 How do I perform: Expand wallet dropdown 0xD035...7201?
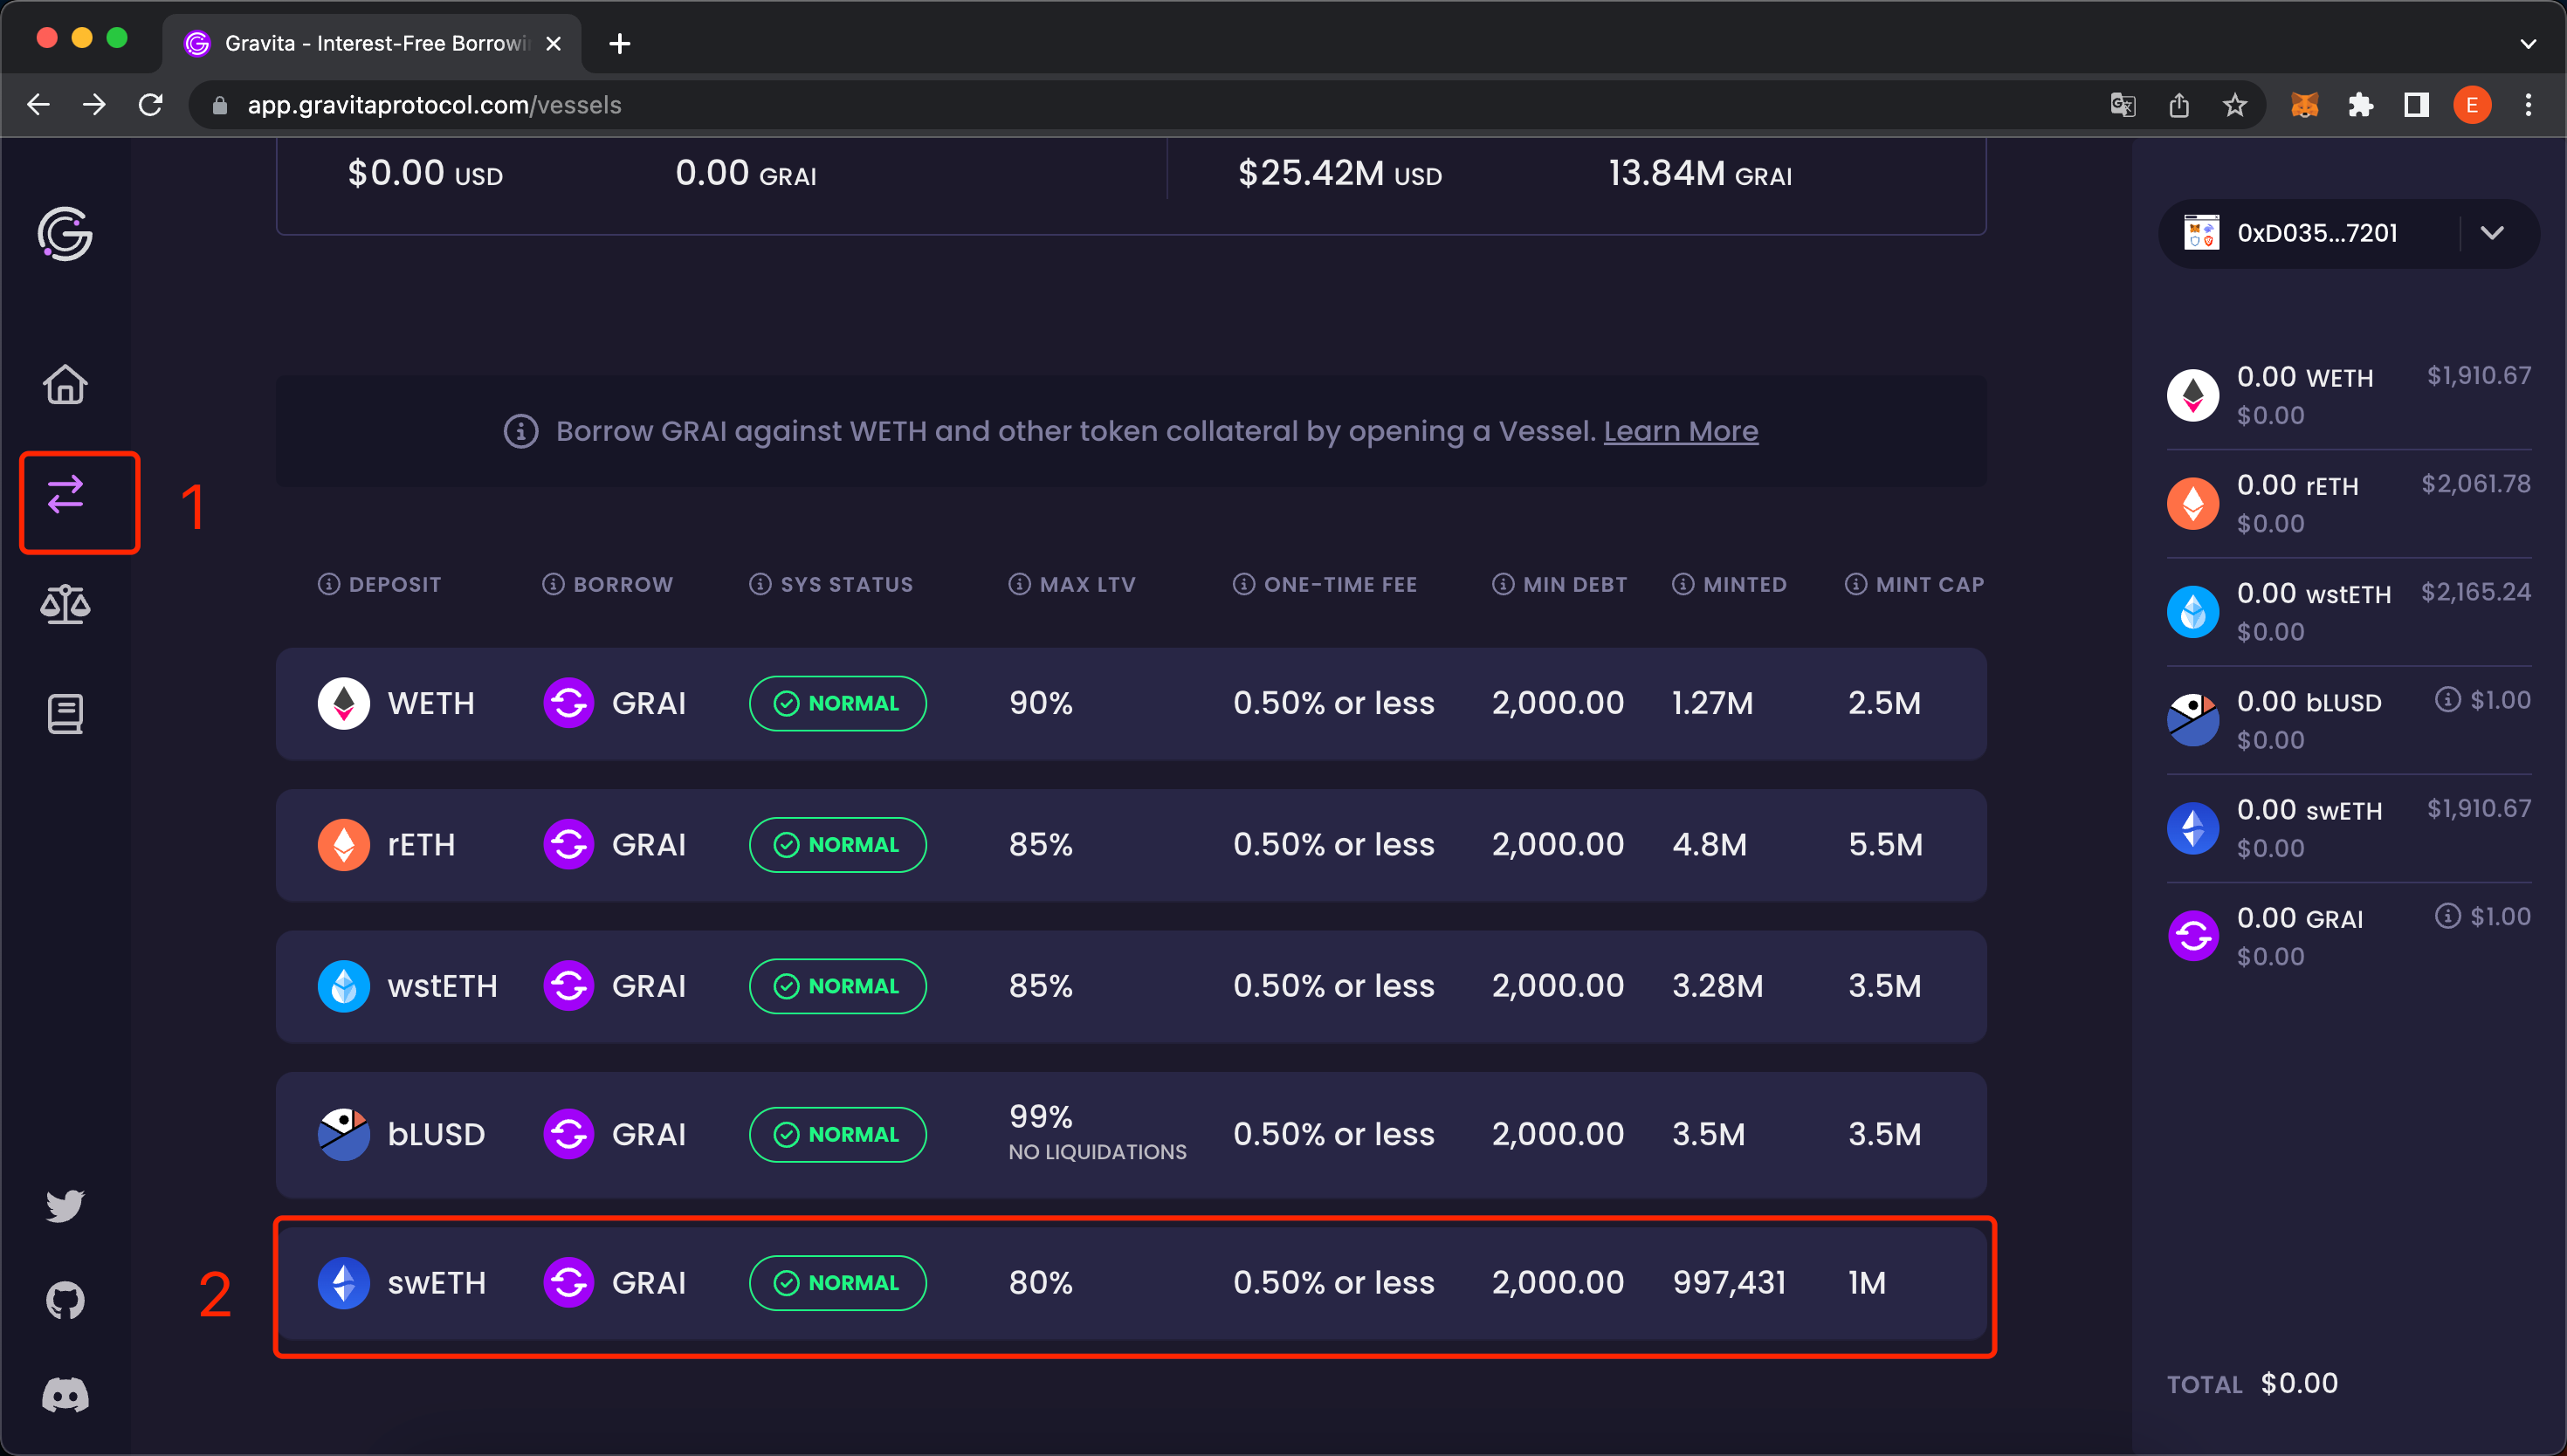(x=2492, y=233)
